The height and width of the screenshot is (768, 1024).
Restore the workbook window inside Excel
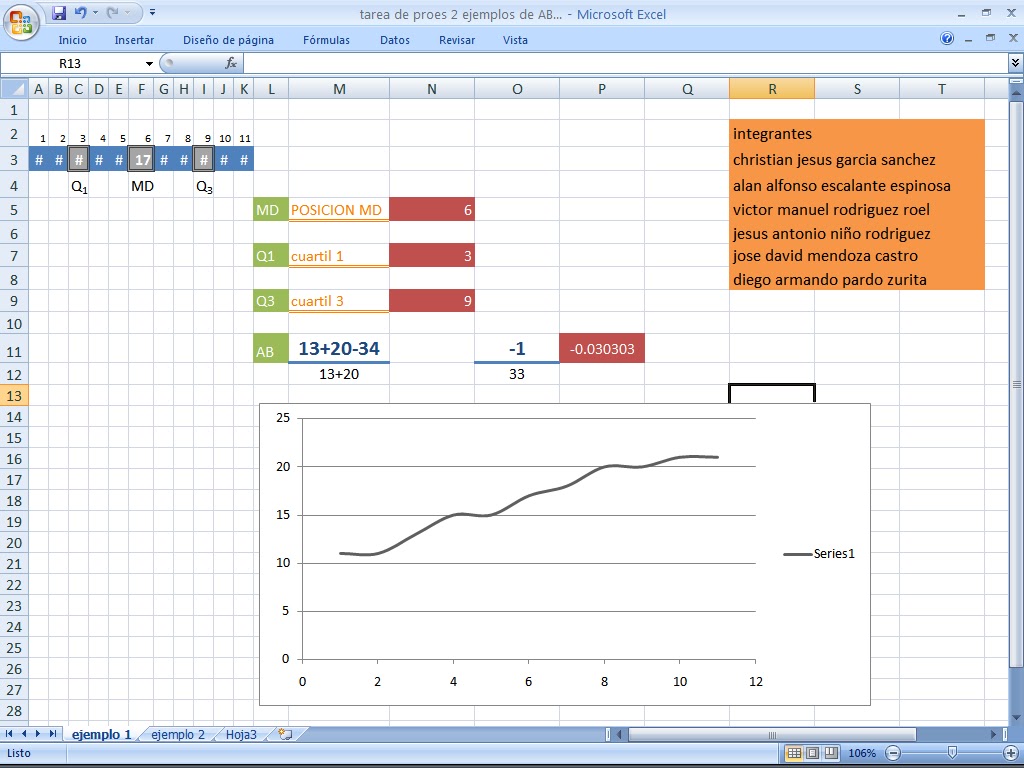(x=991, y=39)
